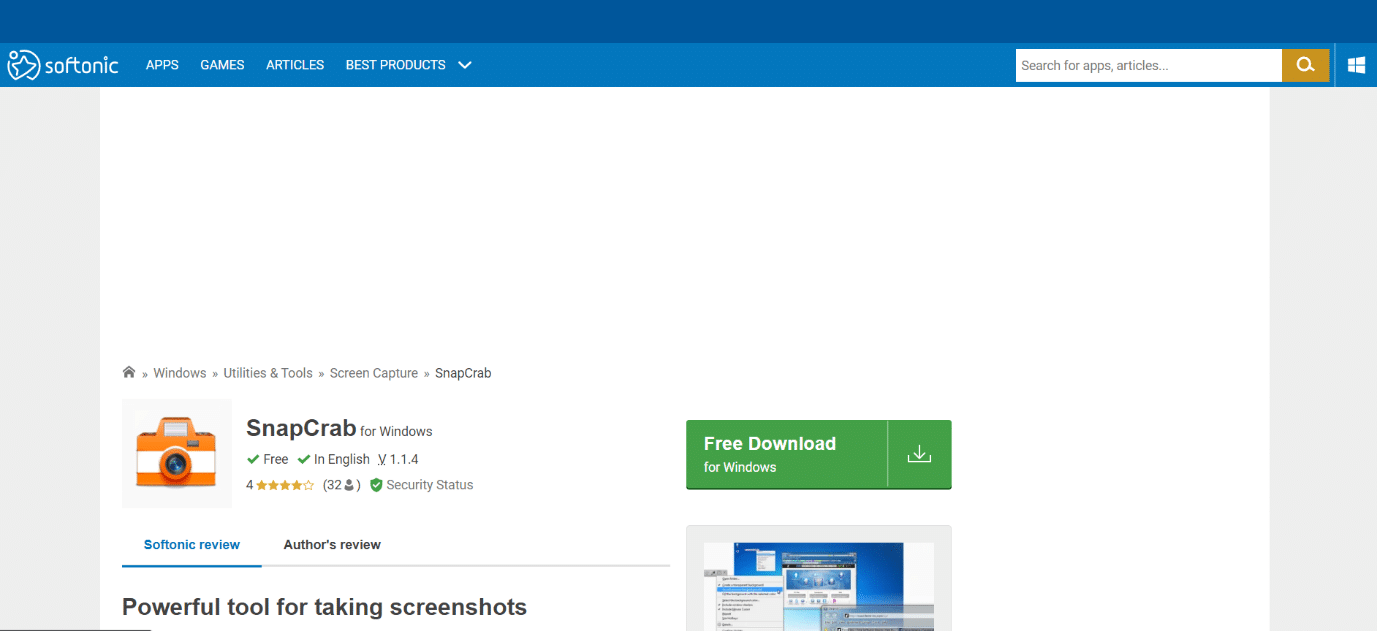Click the home breadcrumb icon
The width and height of the screenshot is (1377, 631).
129,372
